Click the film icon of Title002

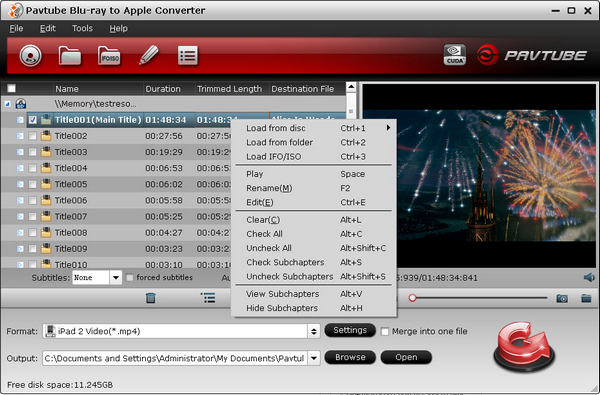(46, 136)
